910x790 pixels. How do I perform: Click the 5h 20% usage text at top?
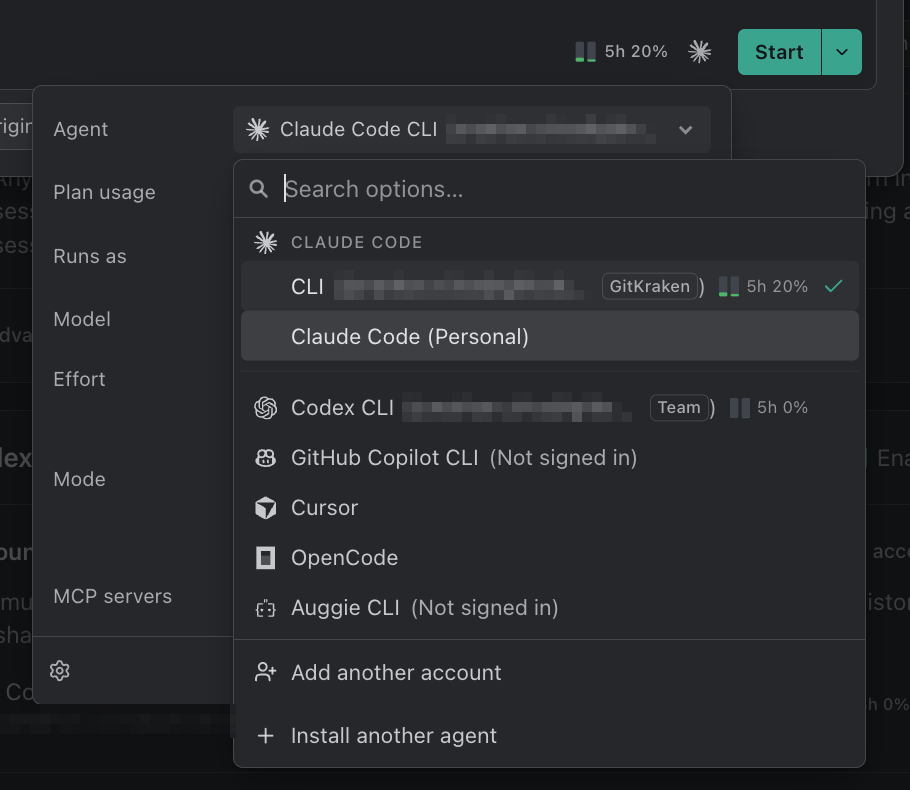[x=635, y=52]
